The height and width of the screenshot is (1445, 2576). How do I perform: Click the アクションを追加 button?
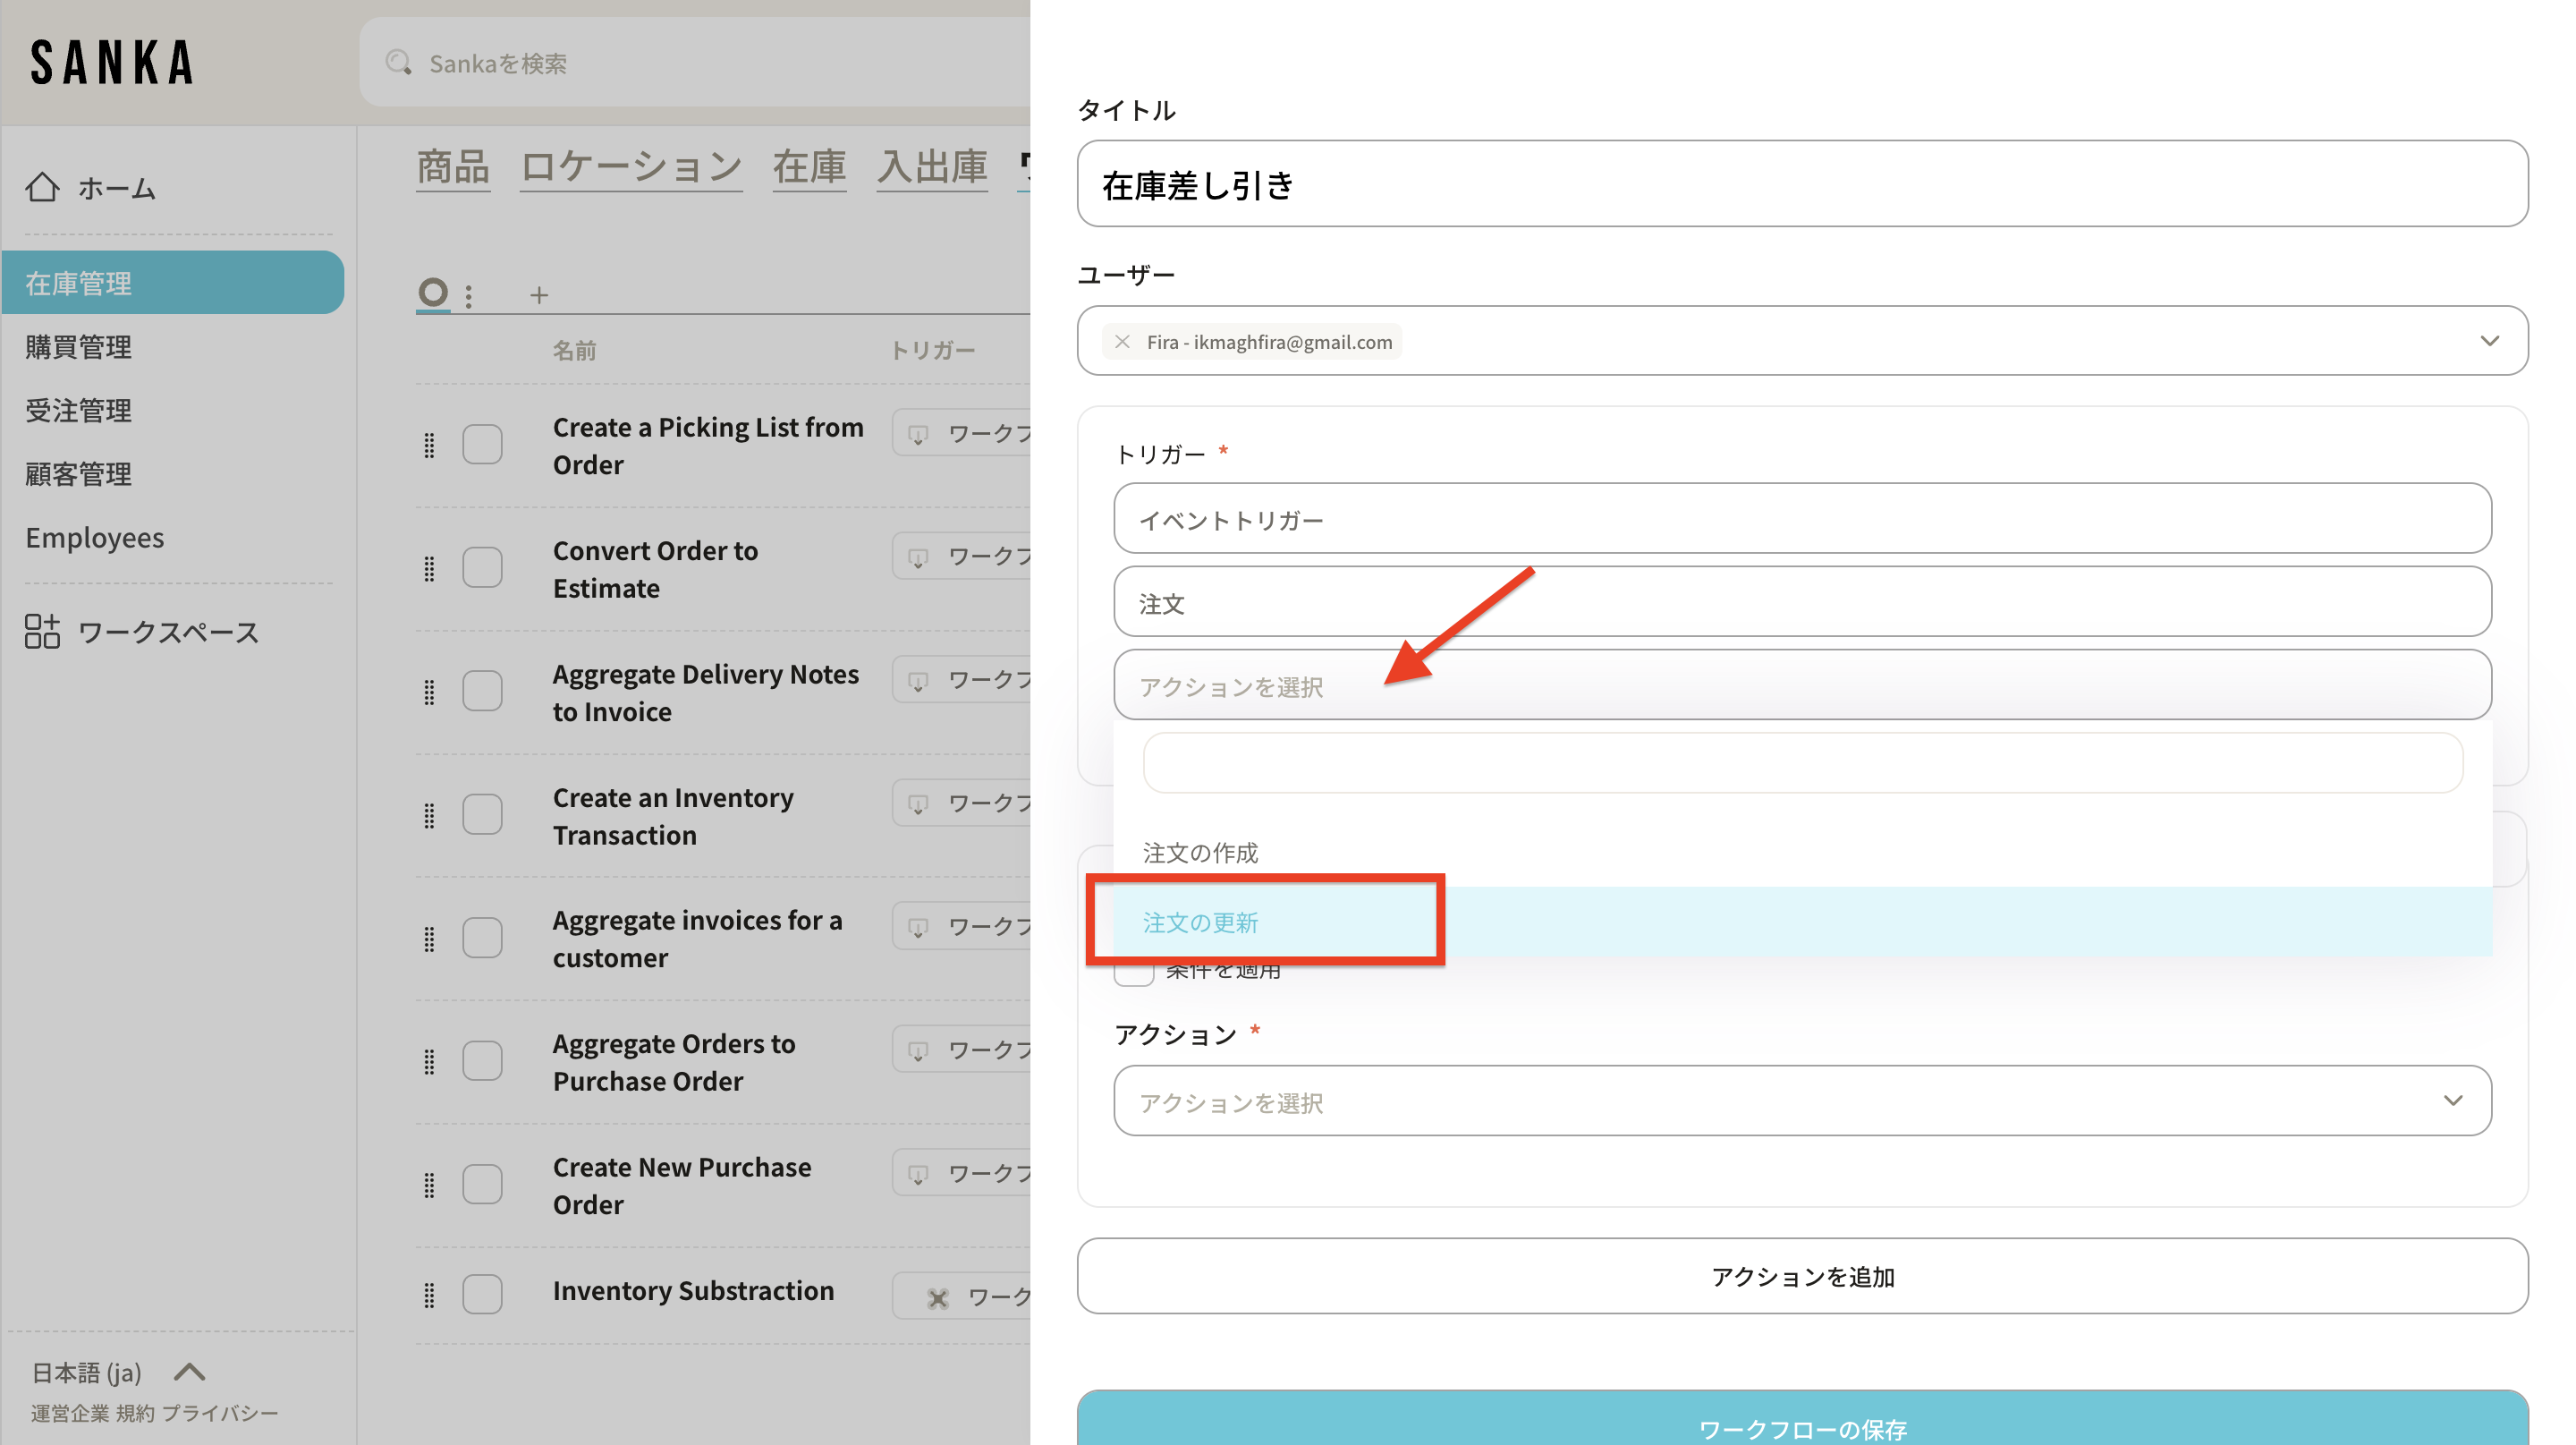1801,1276
